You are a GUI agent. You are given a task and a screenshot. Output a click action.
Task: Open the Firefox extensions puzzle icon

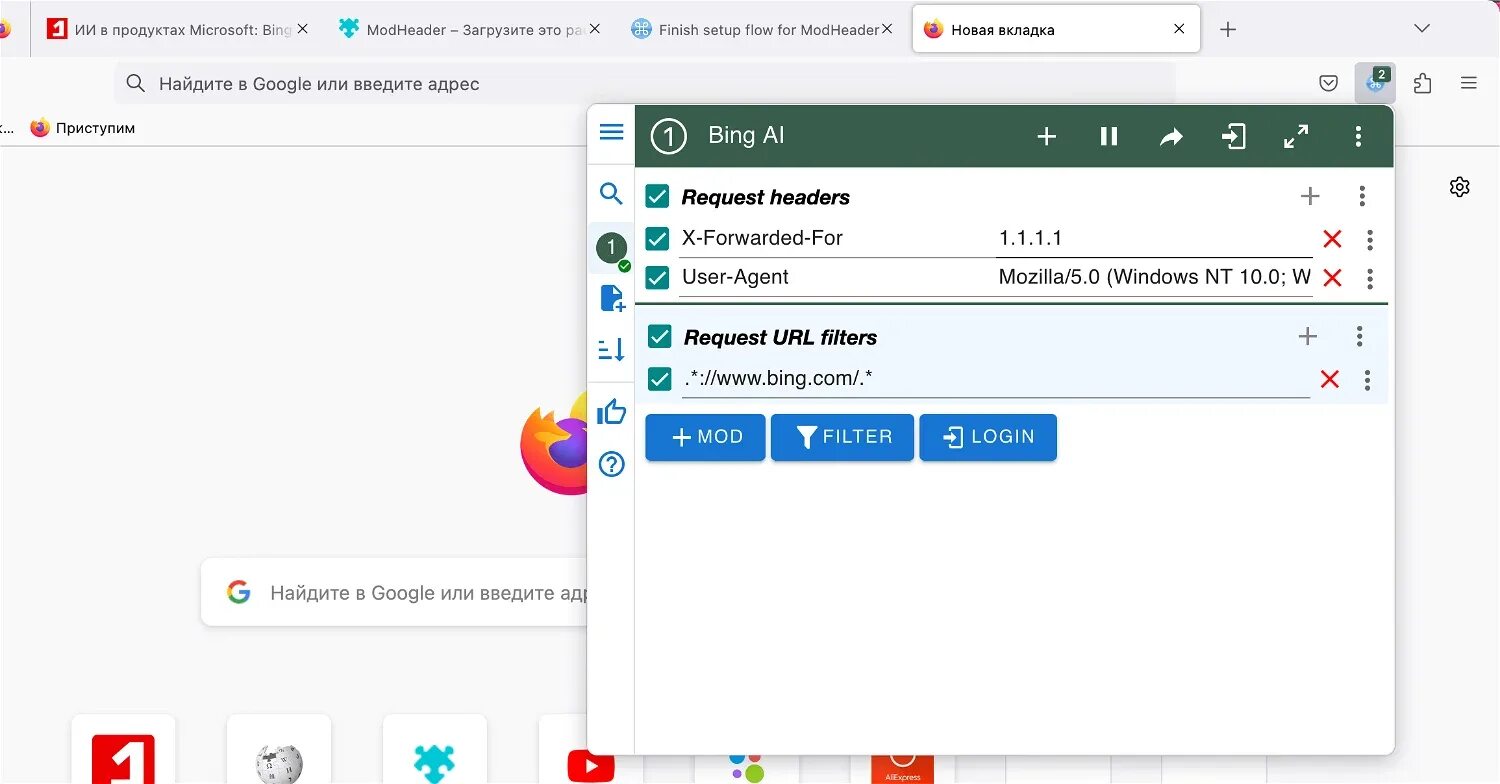click(x=1422, y=84)
